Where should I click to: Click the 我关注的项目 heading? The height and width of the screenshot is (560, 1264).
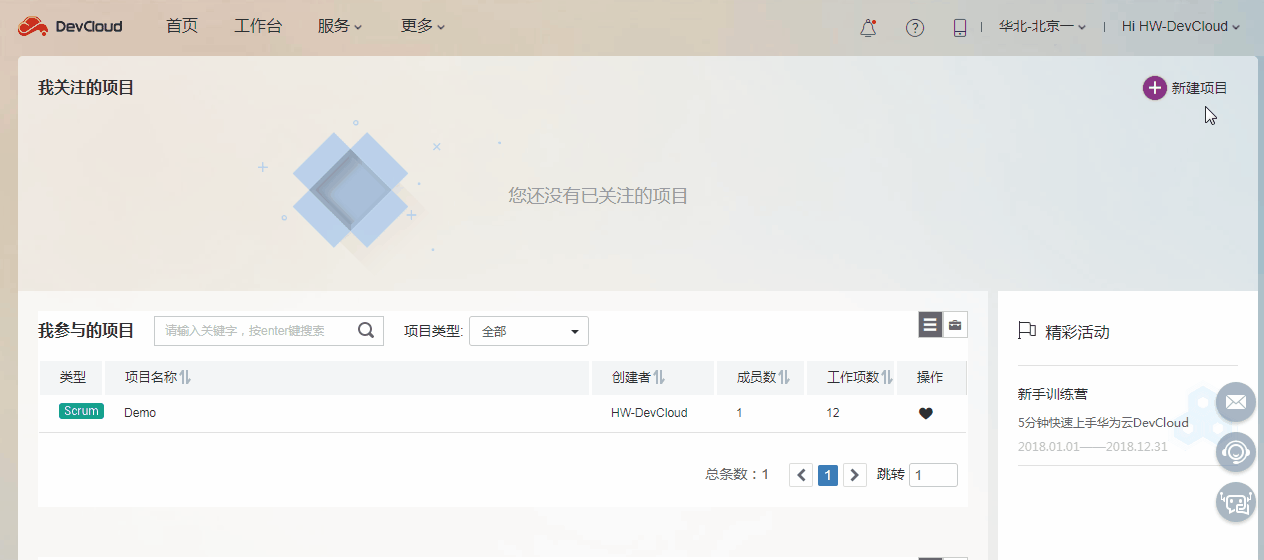click(x=86, y=88)
